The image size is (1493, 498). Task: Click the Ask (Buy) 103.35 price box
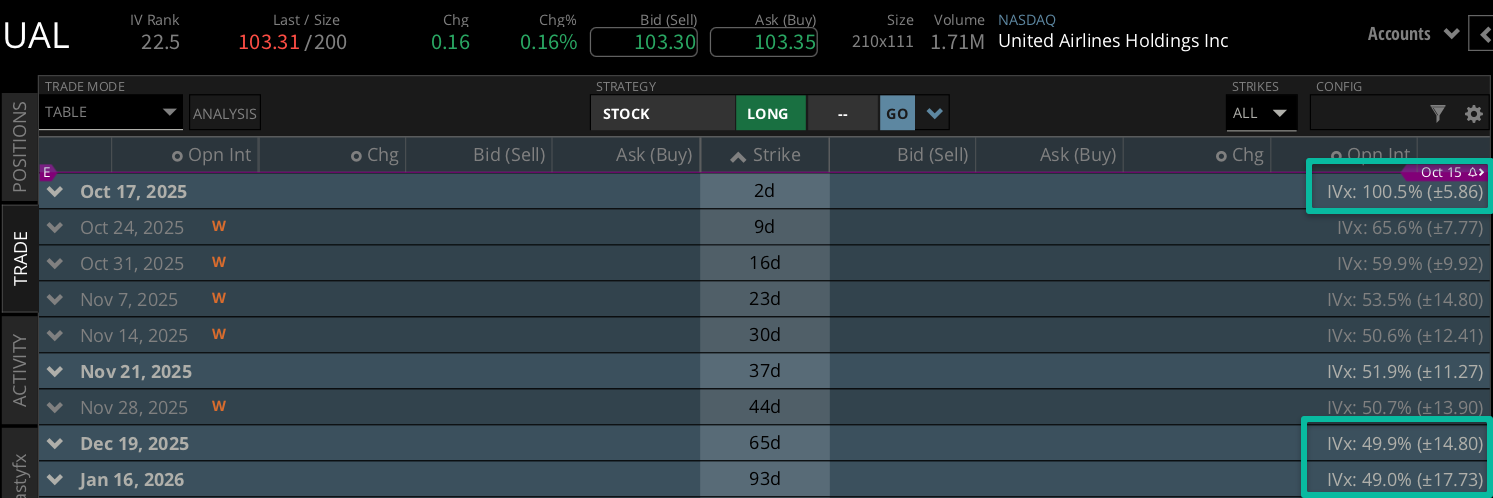click(x=764, y=42)
